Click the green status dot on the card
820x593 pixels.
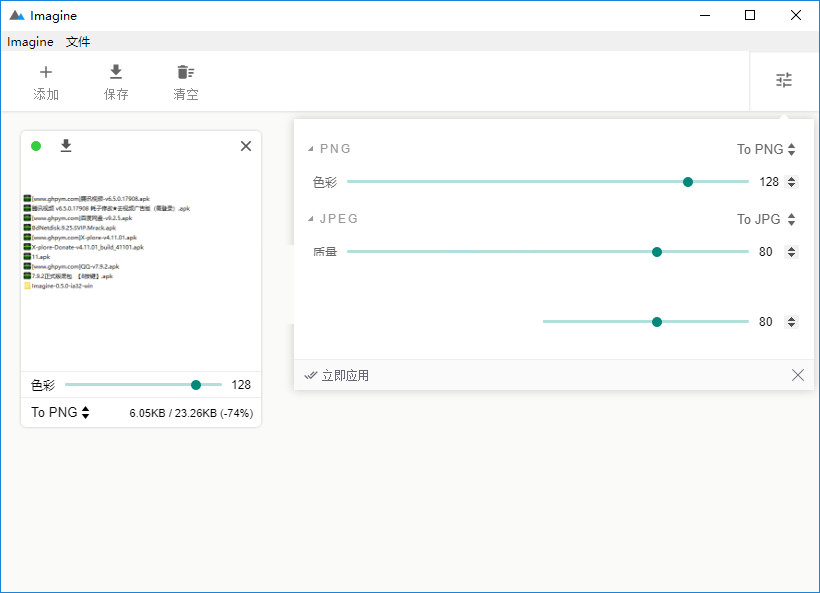click(x=37, y=146)
